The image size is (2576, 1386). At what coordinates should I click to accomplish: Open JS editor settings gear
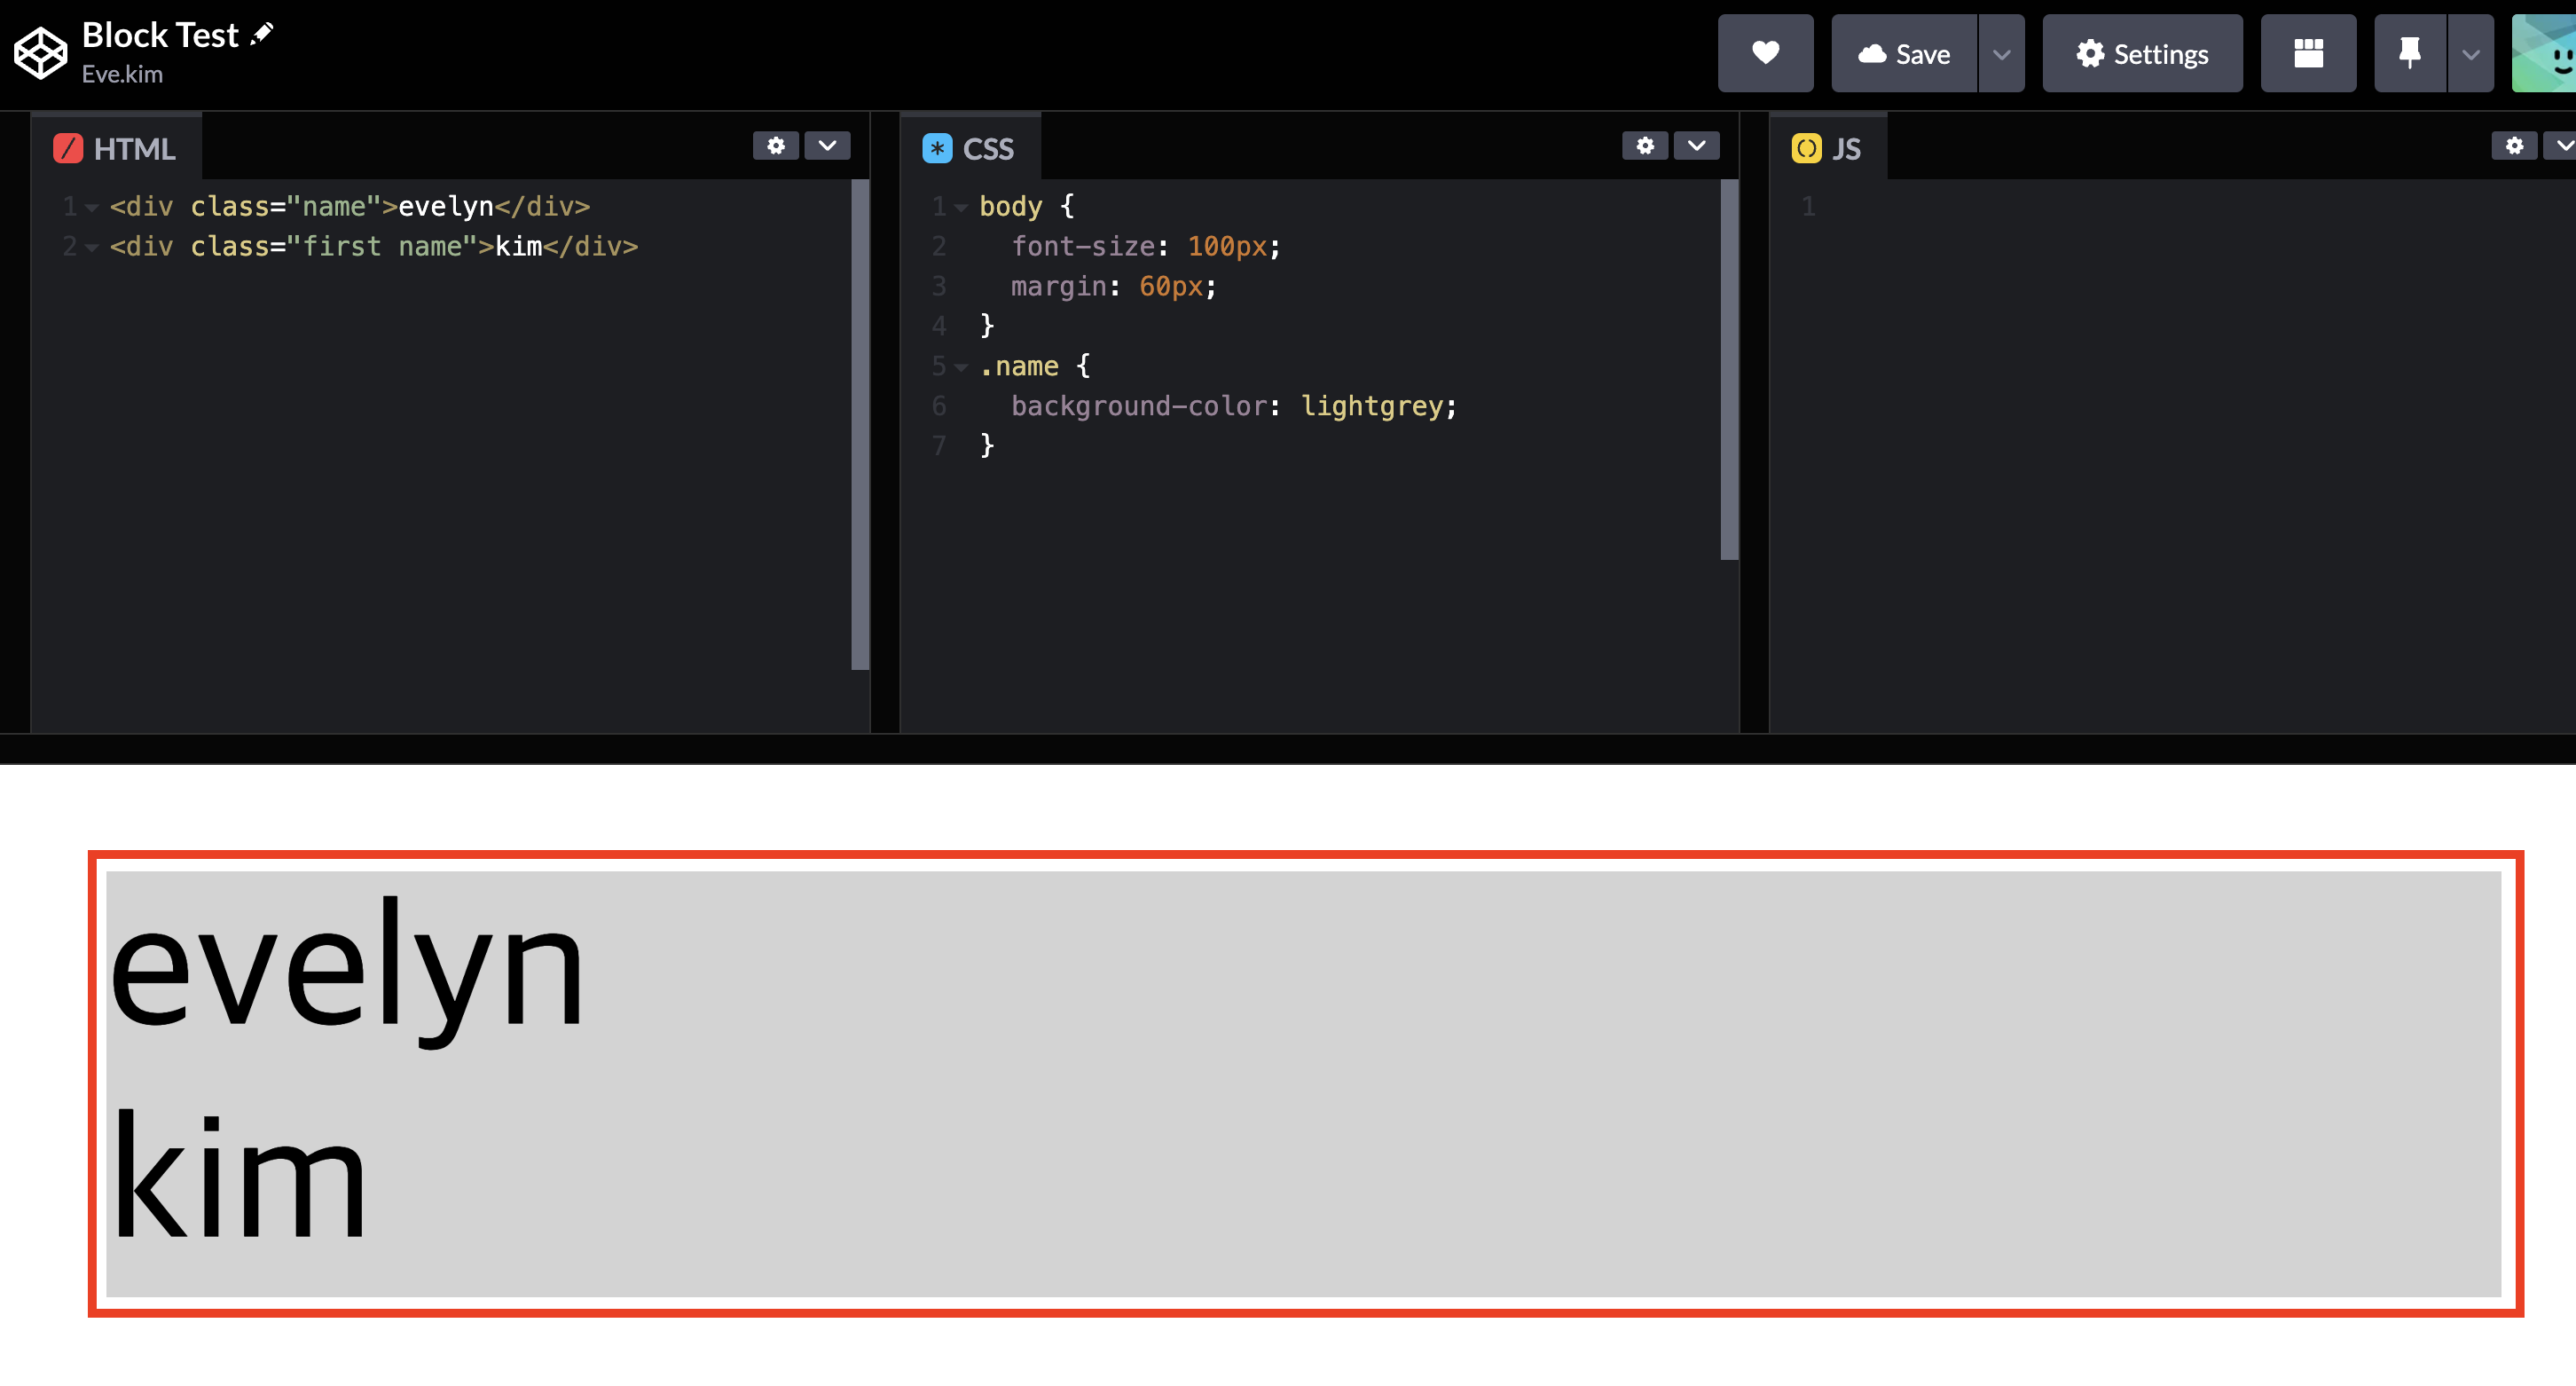coord(2514,146)
